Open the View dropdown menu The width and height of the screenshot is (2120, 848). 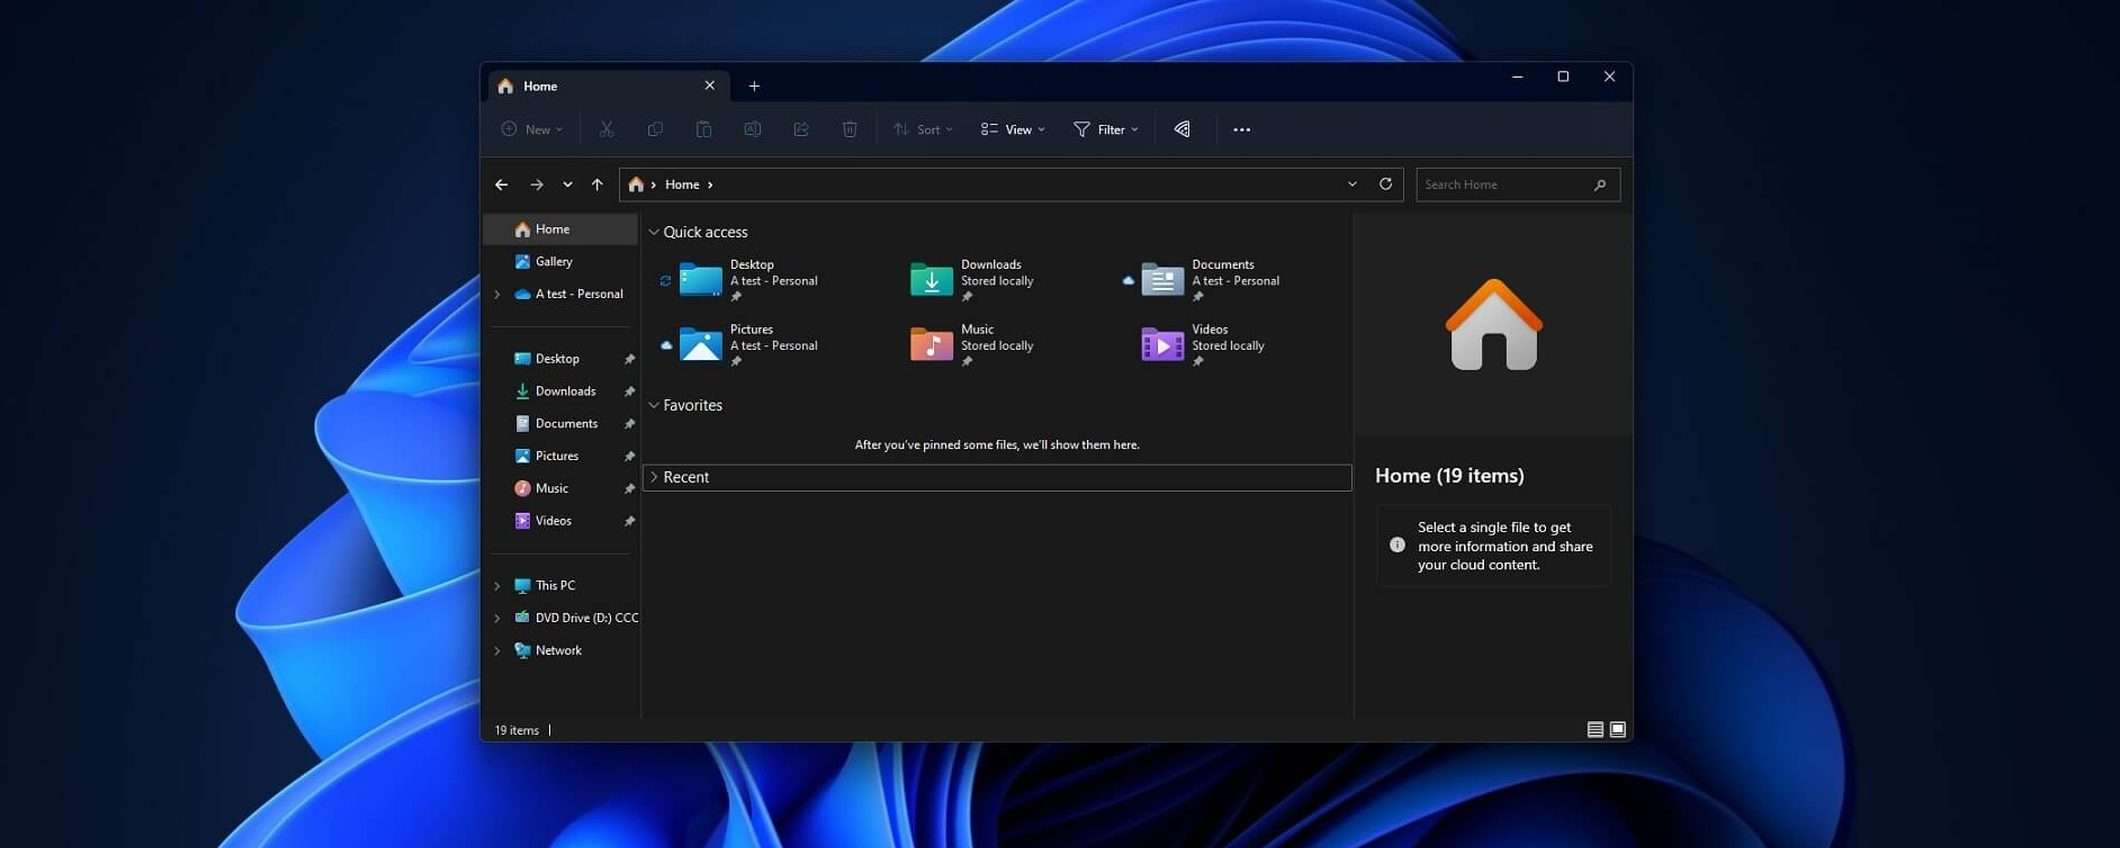pyautogui.click(x=1013, y=129)
